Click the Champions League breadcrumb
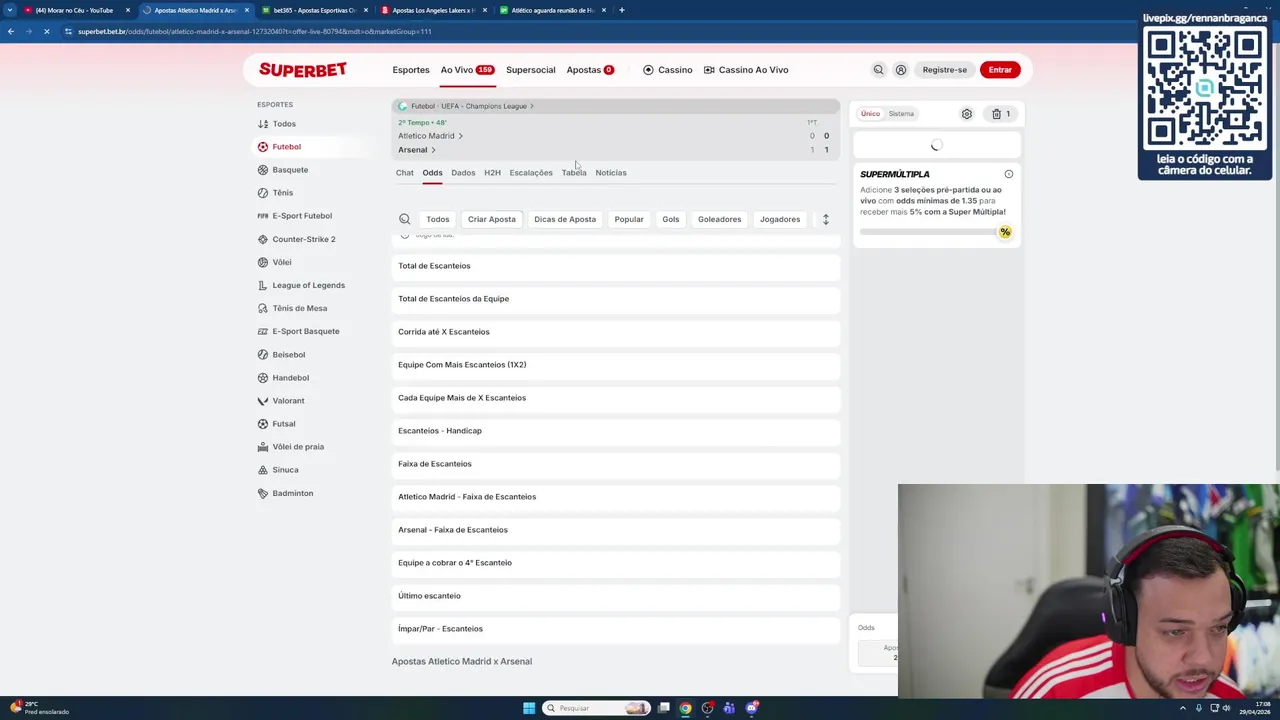1280x720 pixels. 485,106
